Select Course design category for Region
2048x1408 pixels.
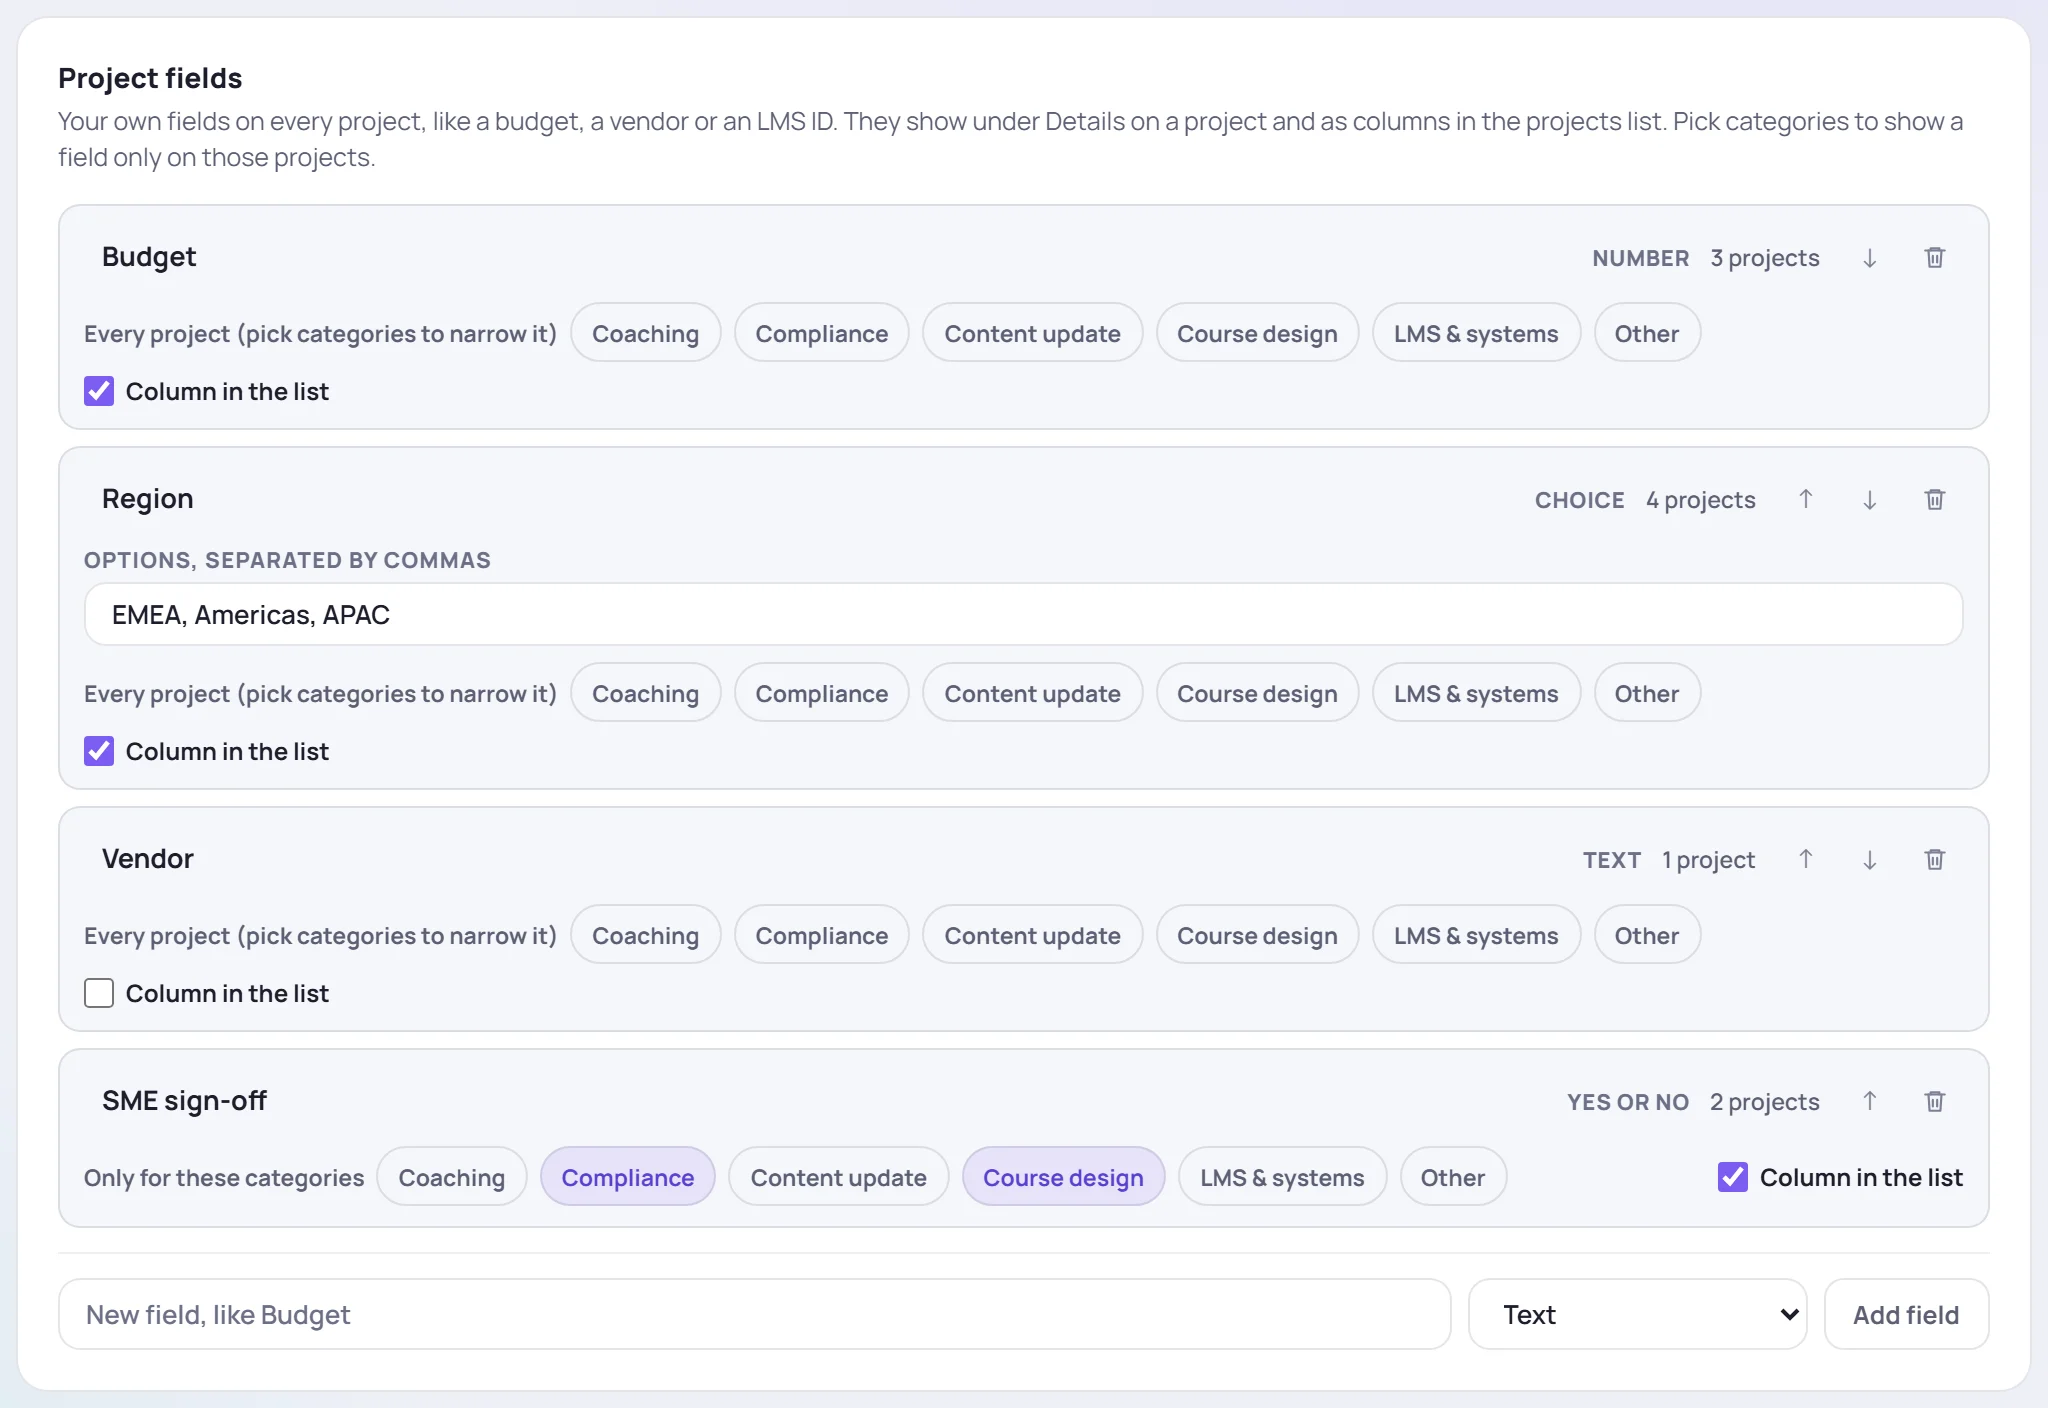[x=1257, y=693]
